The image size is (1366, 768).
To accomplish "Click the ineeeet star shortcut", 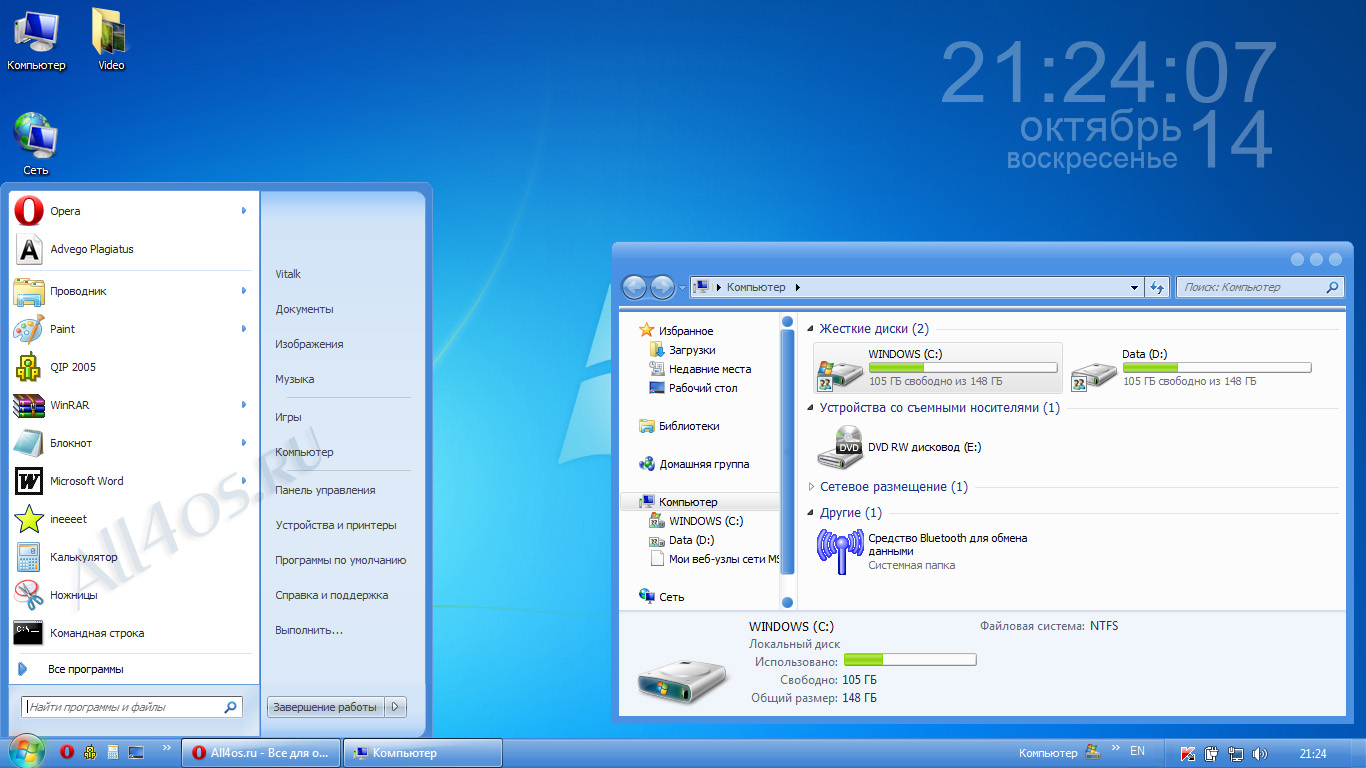I will click(130, 519).
